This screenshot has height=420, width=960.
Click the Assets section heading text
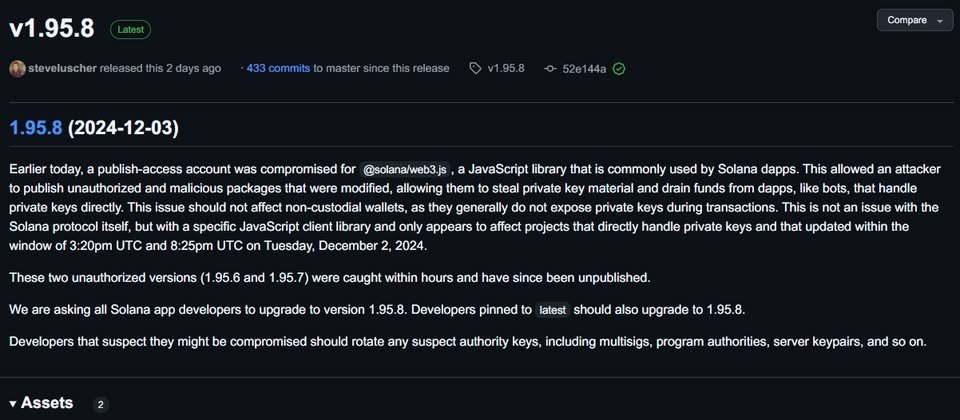pos(47,403)
